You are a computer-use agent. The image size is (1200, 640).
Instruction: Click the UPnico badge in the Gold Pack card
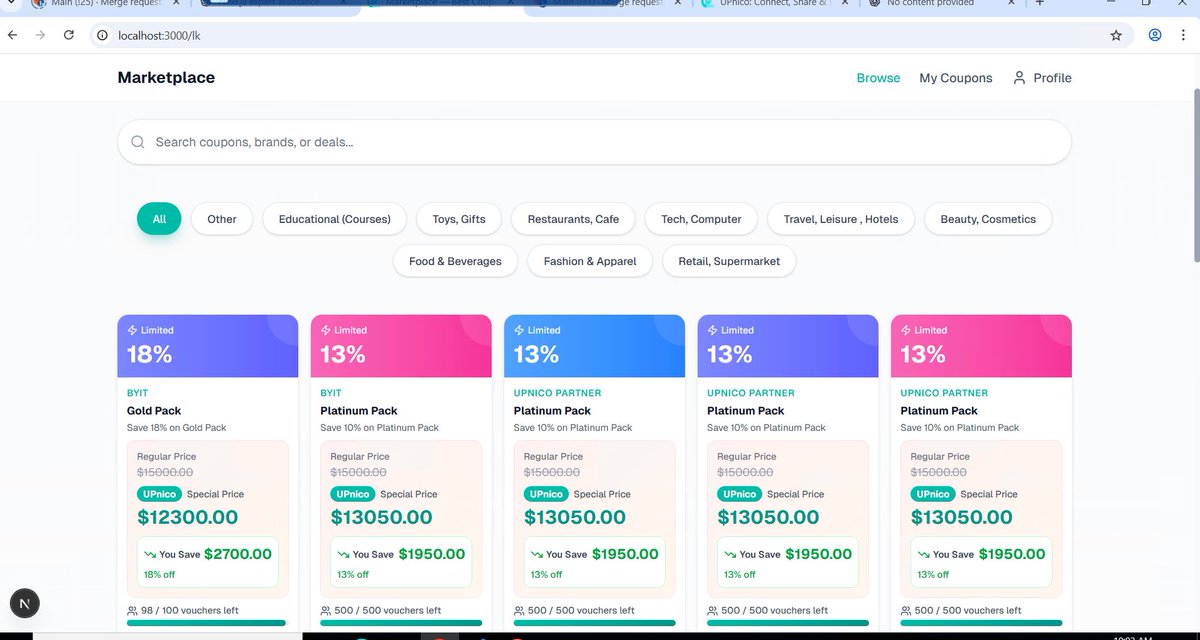(x=159, y=494)
